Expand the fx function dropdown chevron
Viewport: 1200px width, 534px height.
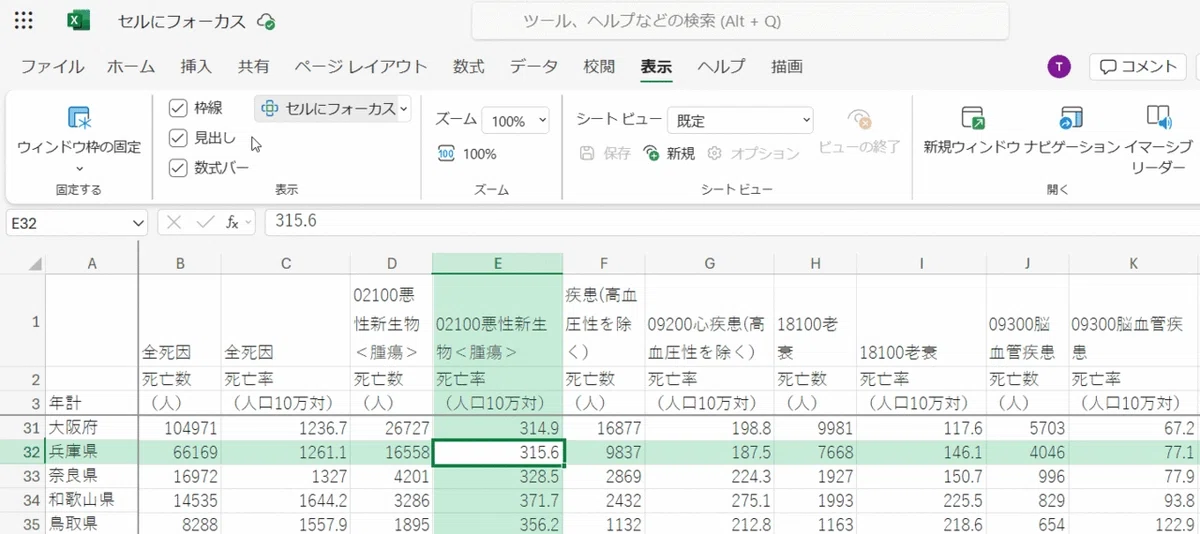248,222
